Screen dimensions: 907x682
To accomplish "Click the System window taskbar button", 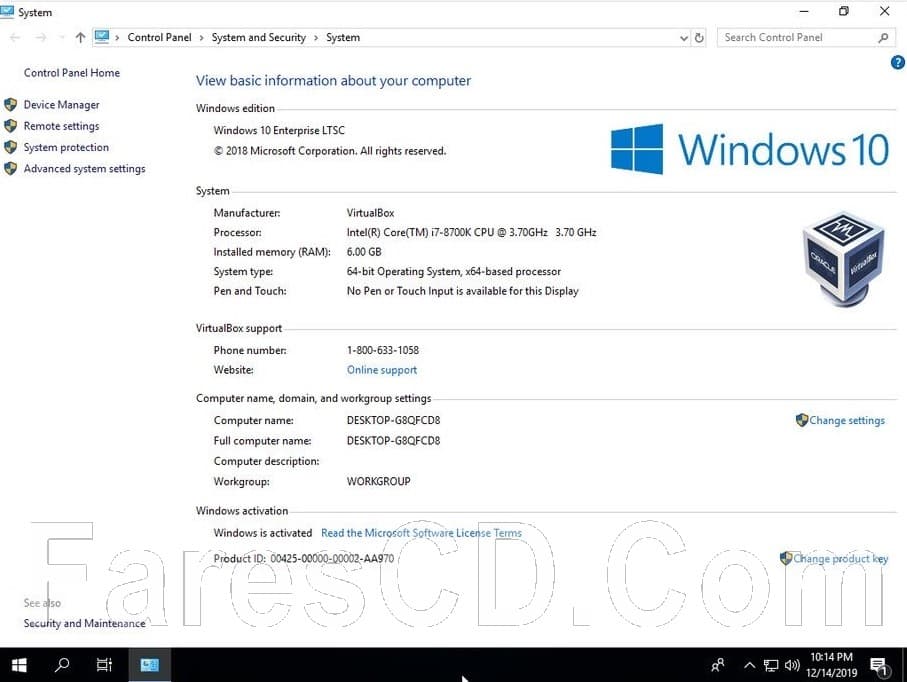I will tap(149, 665).
